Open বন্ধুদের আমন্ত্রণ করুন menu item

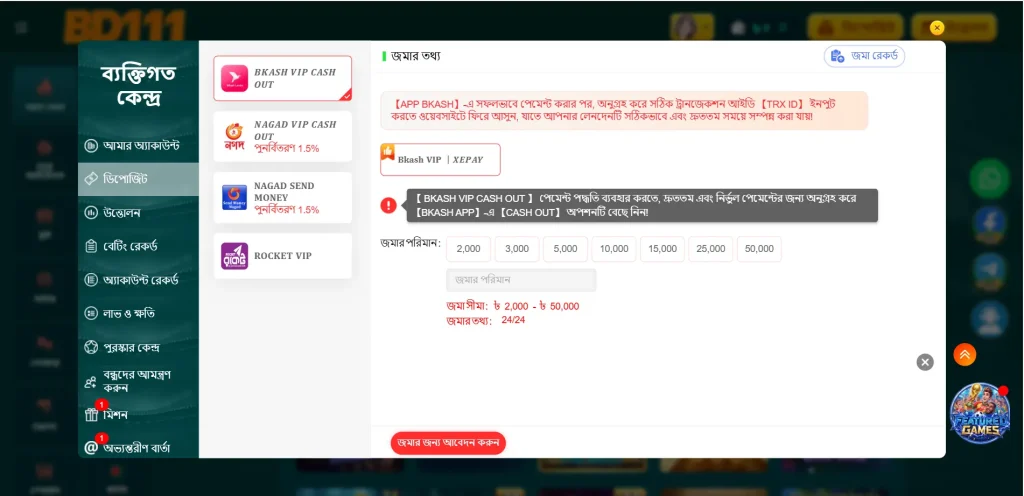pyautogui.click(x=138, y=381)
